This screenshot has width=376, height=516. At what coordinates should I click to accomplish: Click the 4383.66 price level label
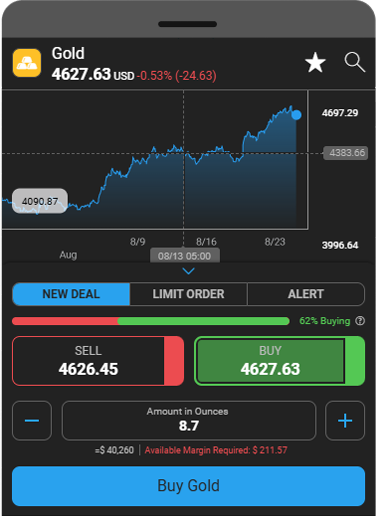[346, 153]
